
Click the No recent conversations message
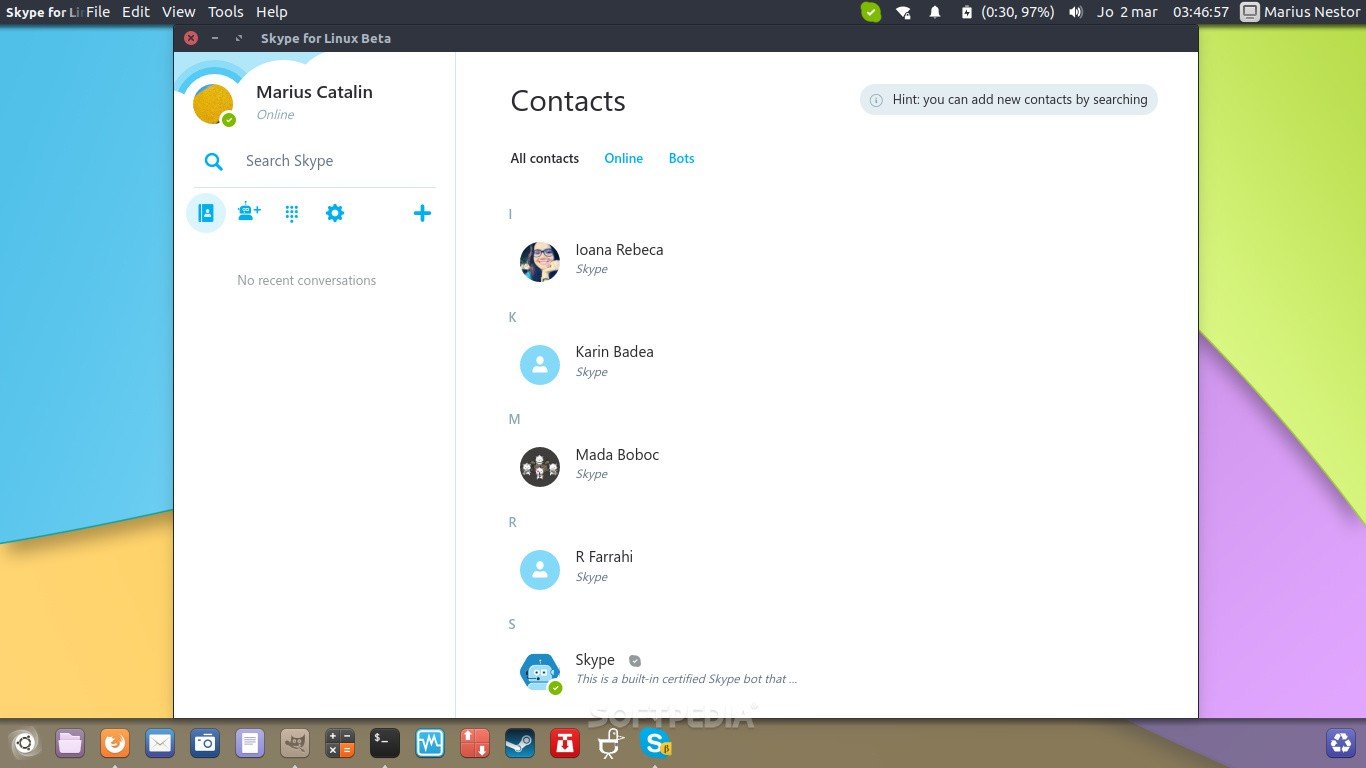coord(307,281)
